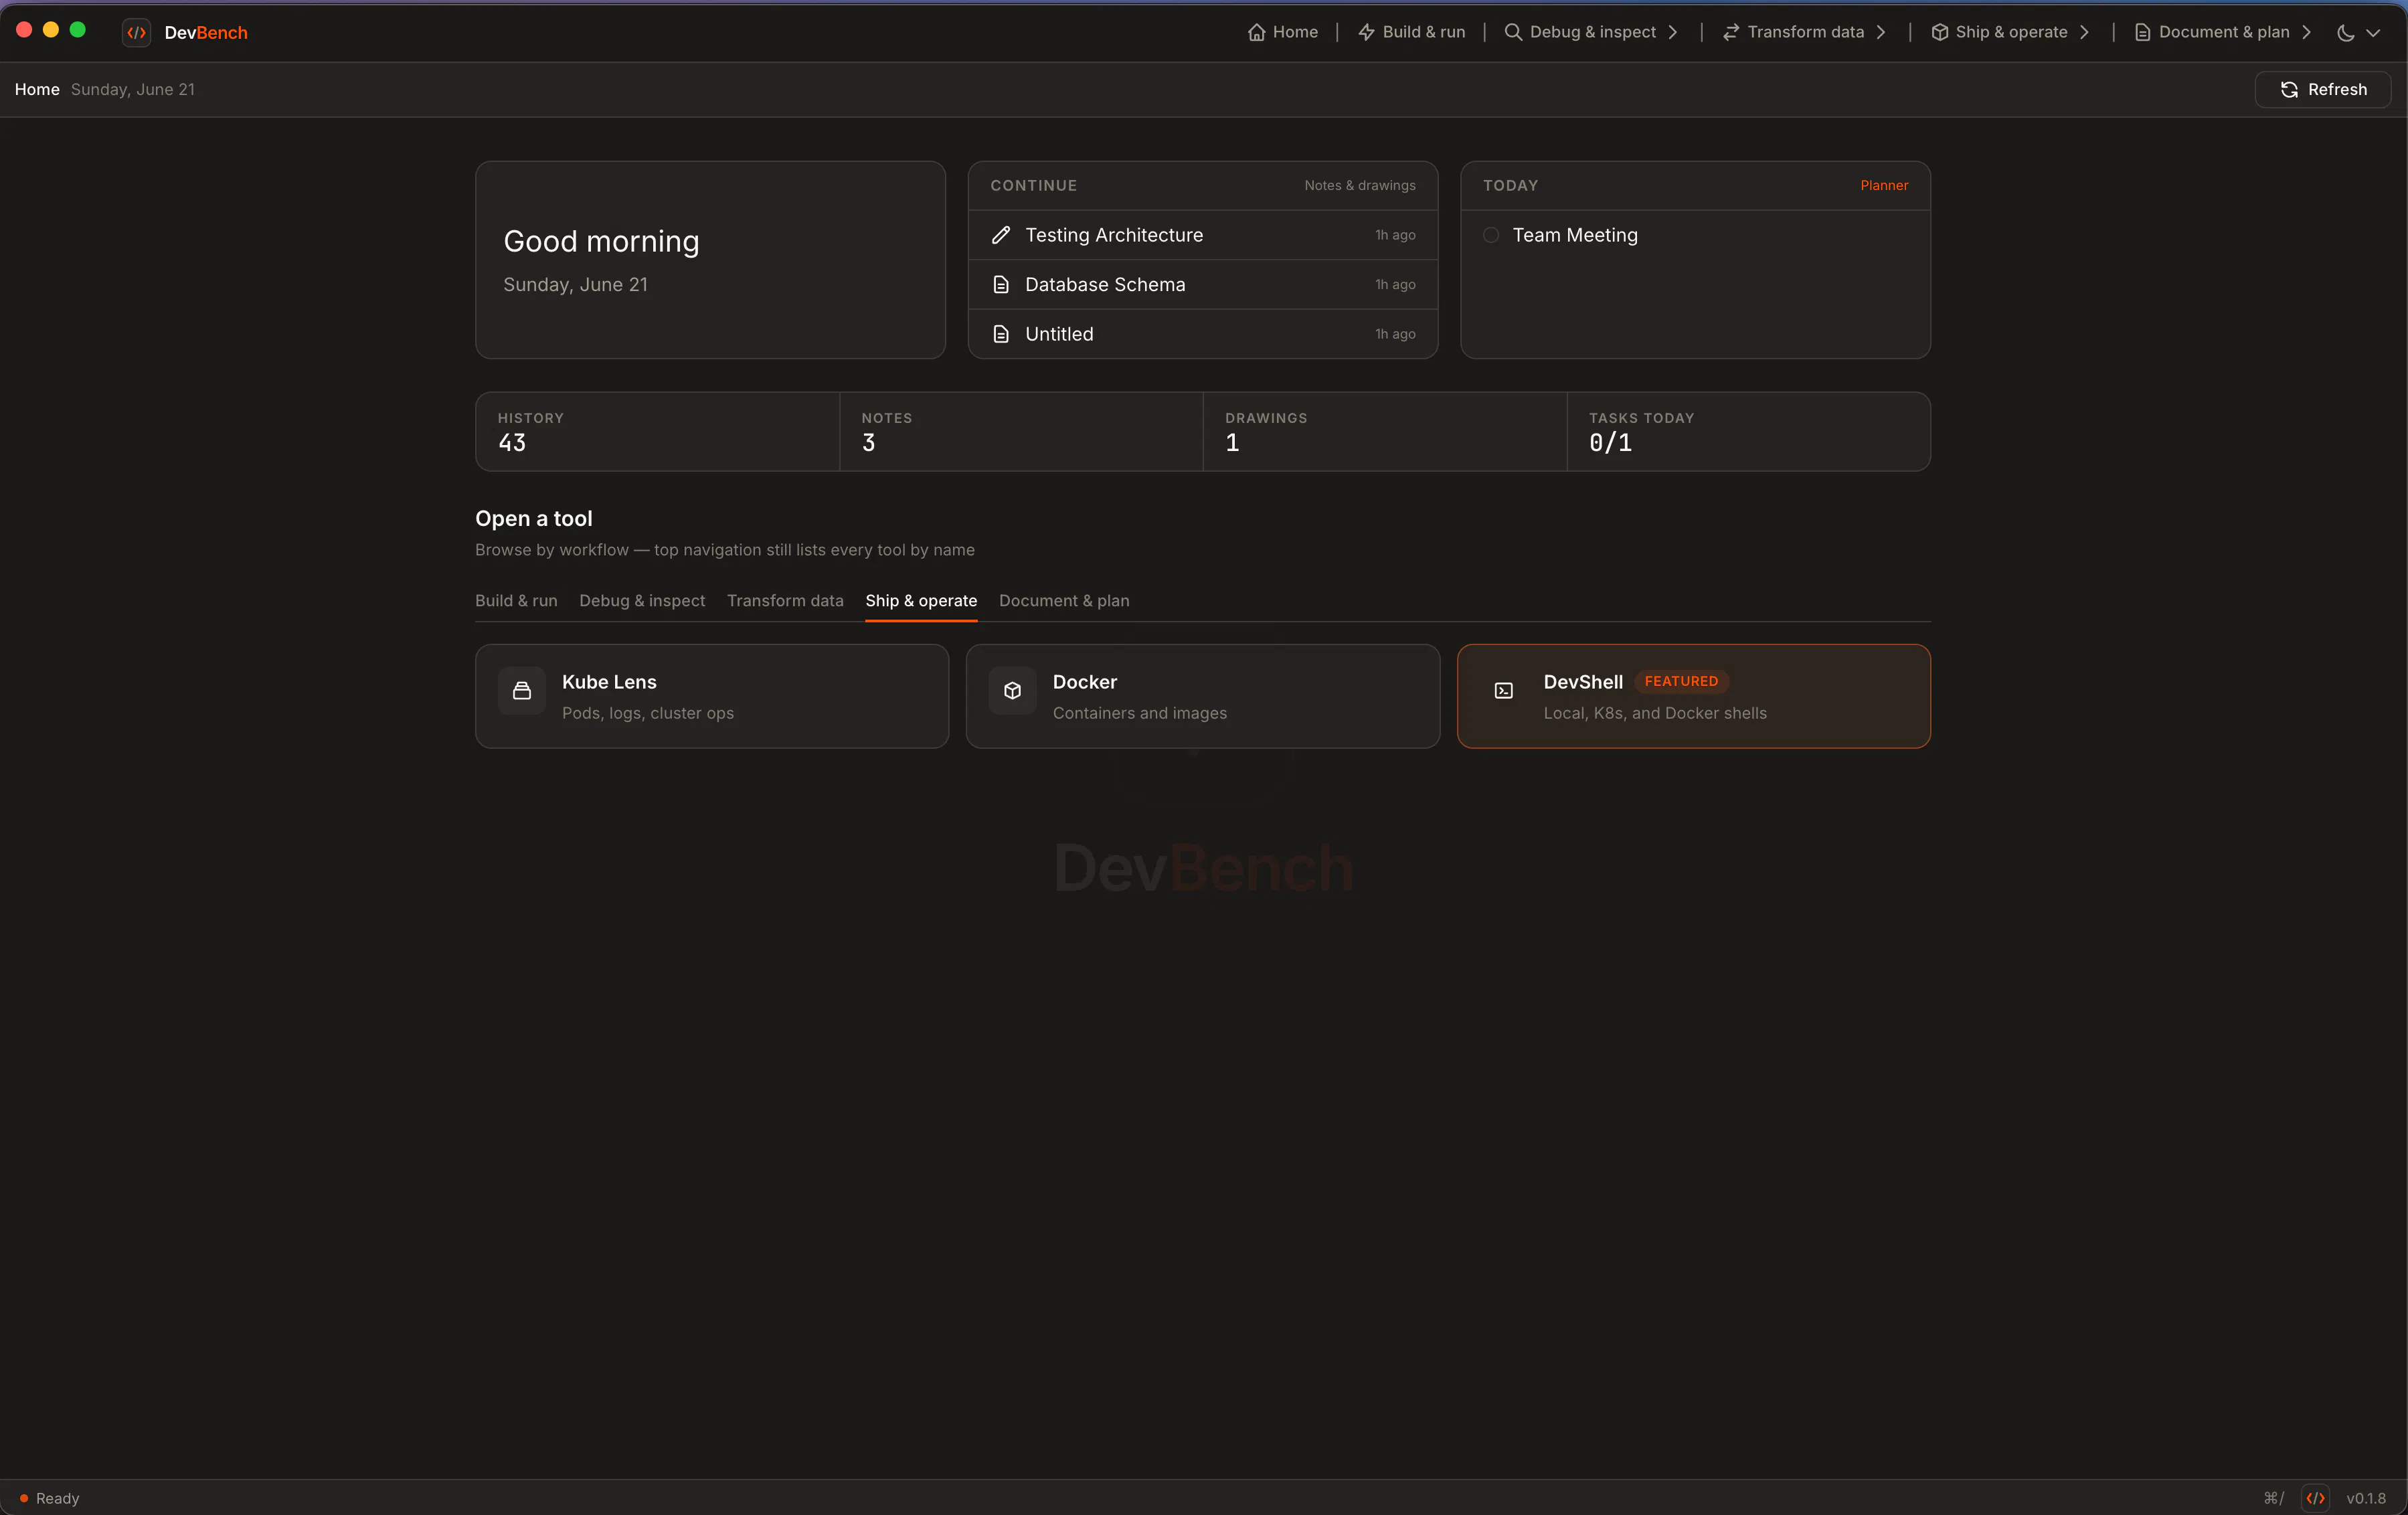Screen dimensions: 2408x1515
Task: Click the Home breadcrumb label
Action: (x=37, y=89)
